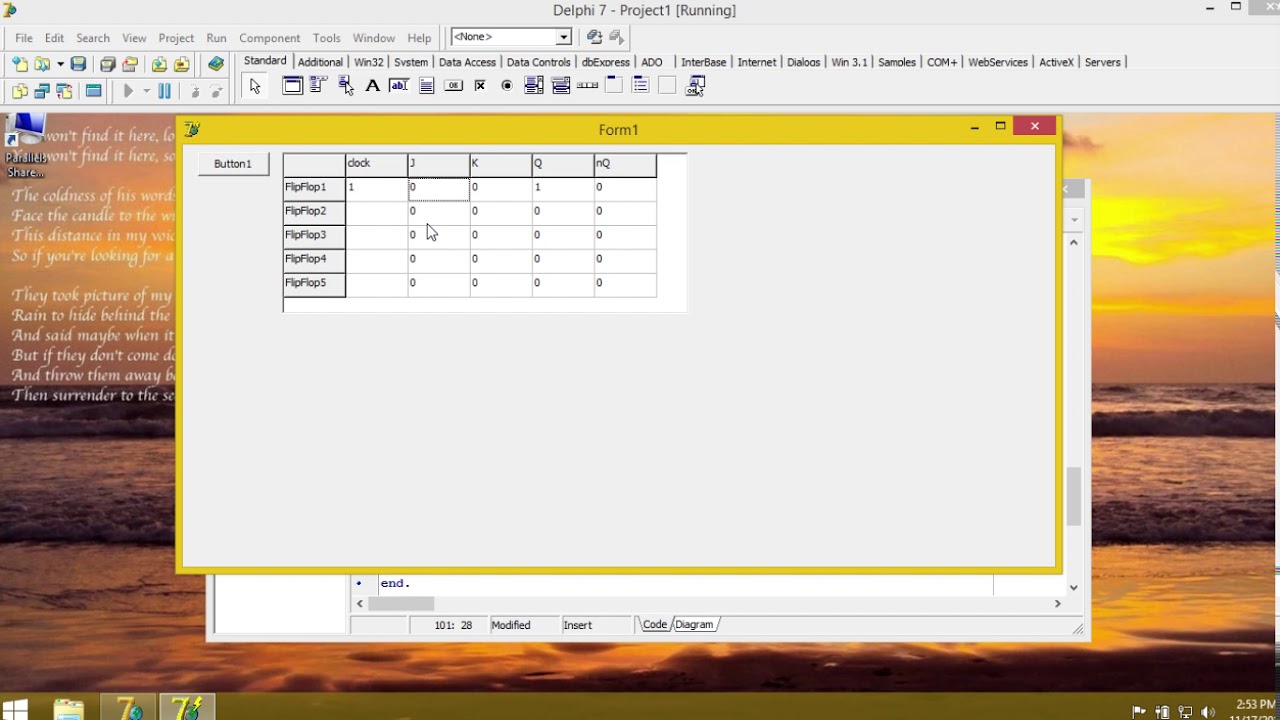Click the Save All toolbar icon
The image size is (1280, 720).
[107, 64]
